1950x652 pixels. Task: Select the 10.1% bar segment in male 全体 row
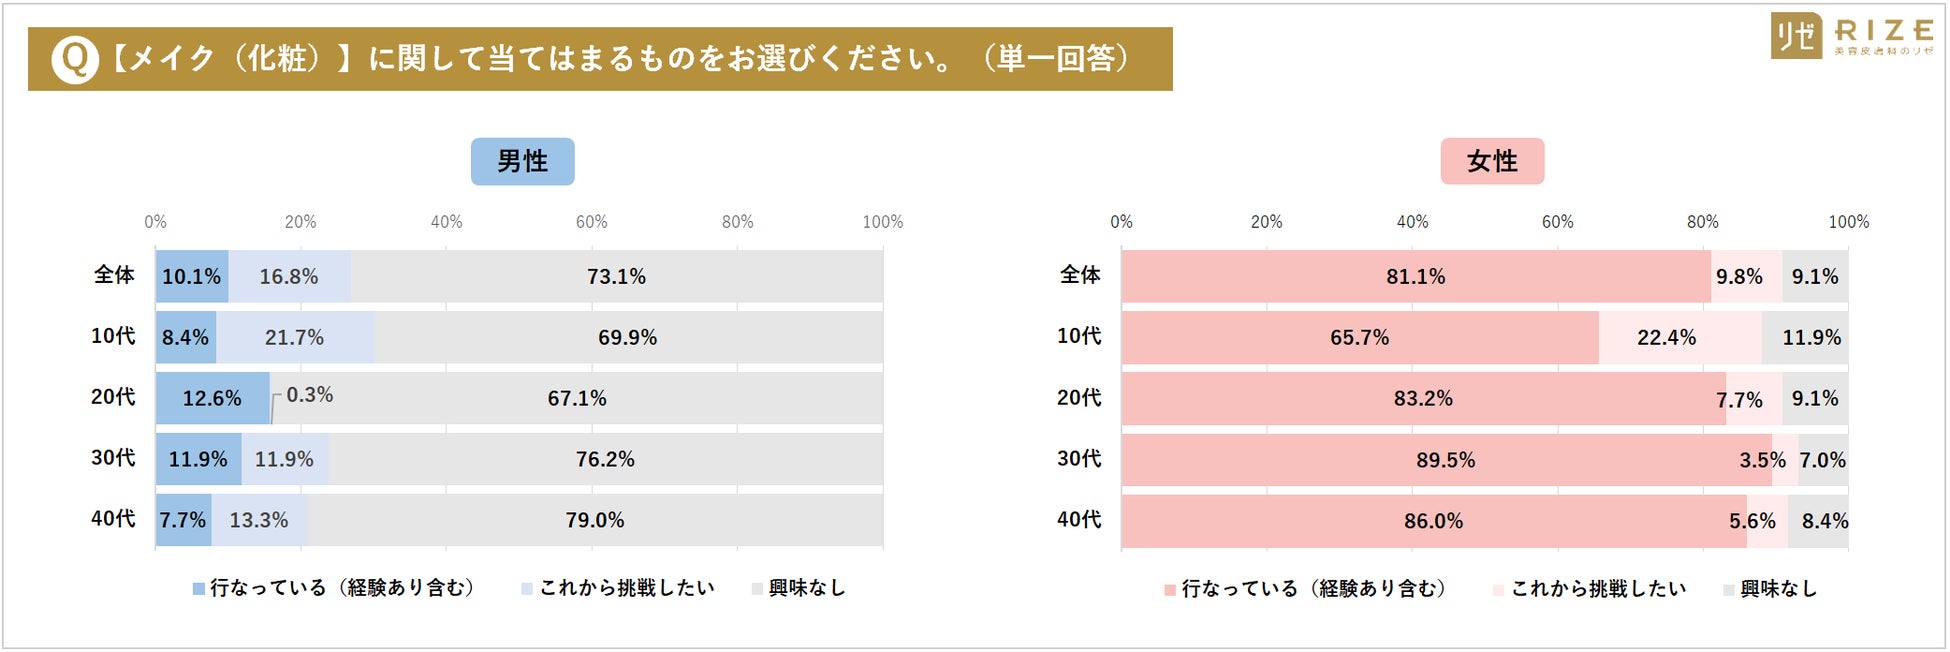(192, 277)
